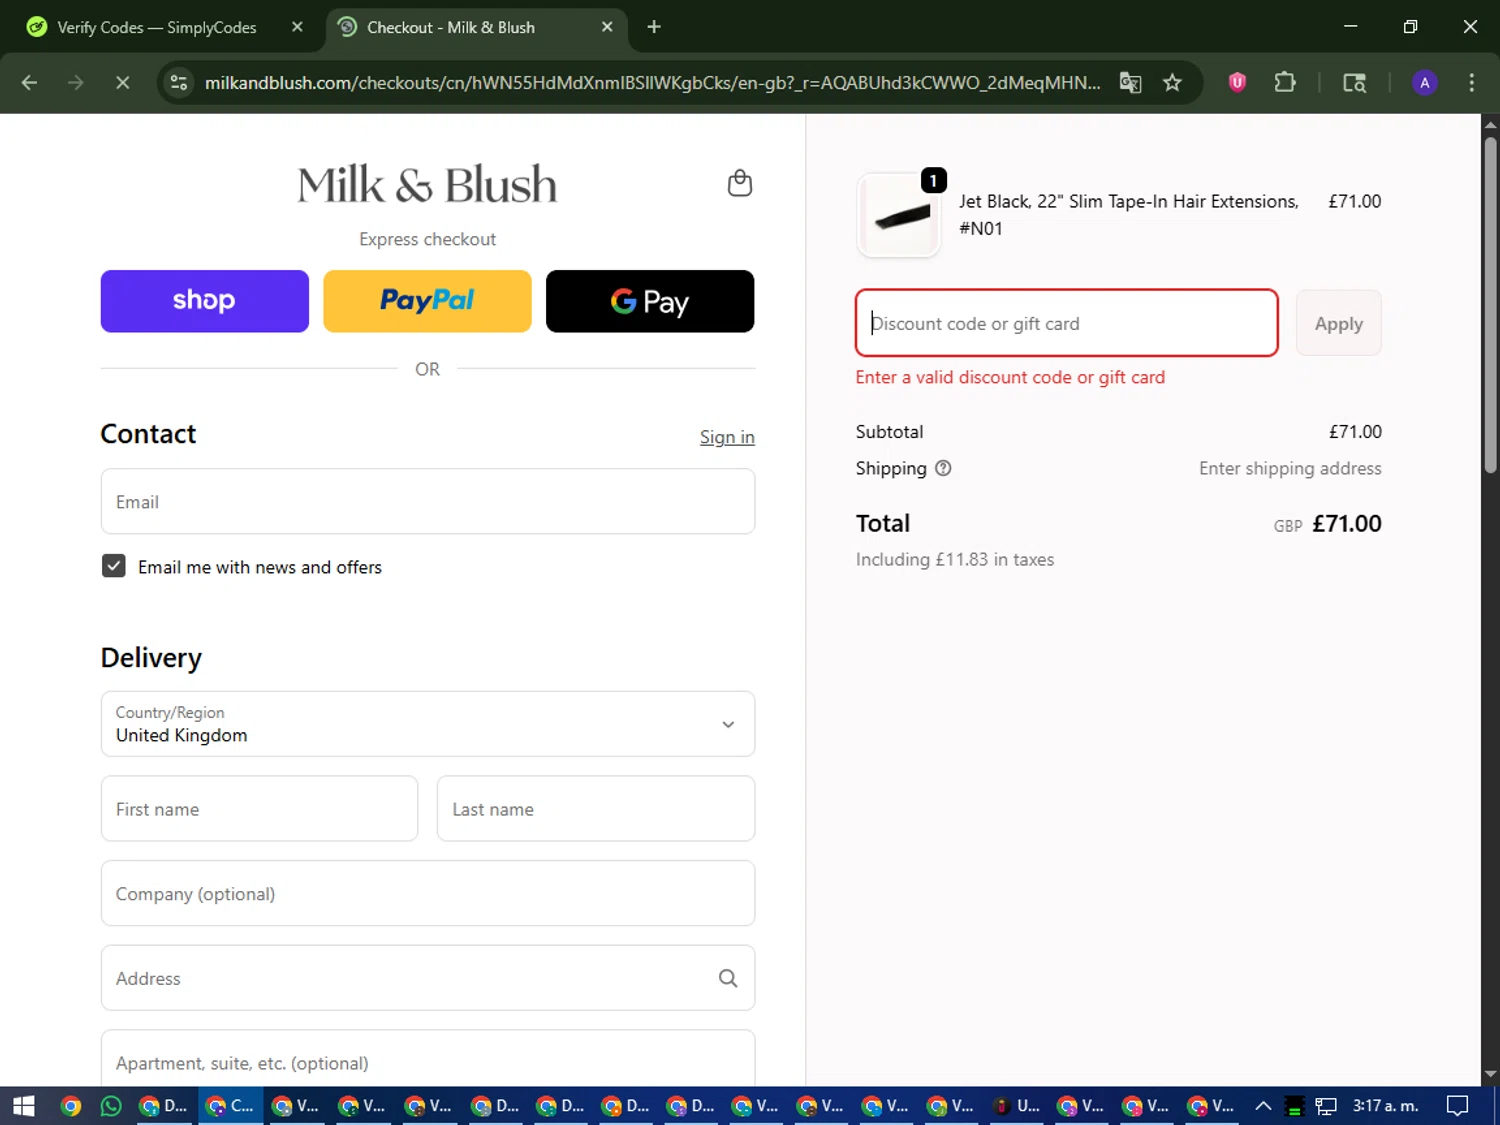View site information icon in address bar

coord(179,83)
